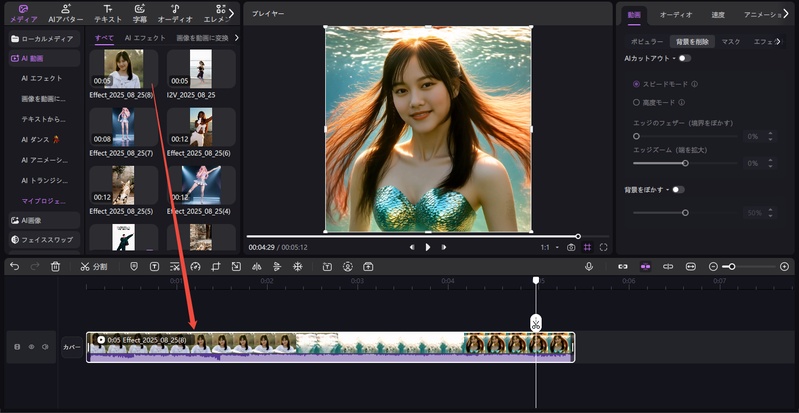Select AI ダンス in sidebar

[x=41, y=139]
